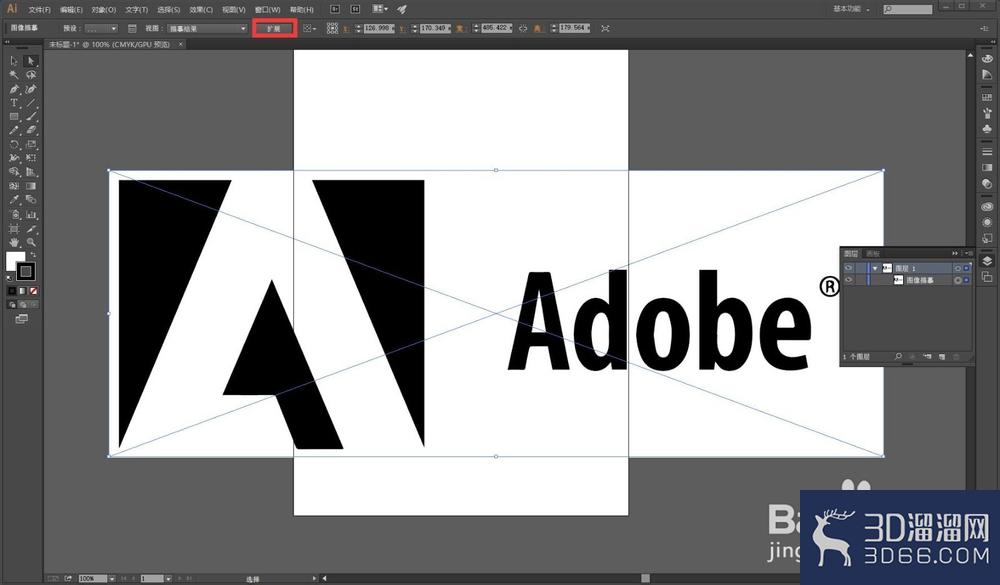The image size is (1000, 585).
Task: Click the Y coordinate value field
Action: (x=435, y=28)
